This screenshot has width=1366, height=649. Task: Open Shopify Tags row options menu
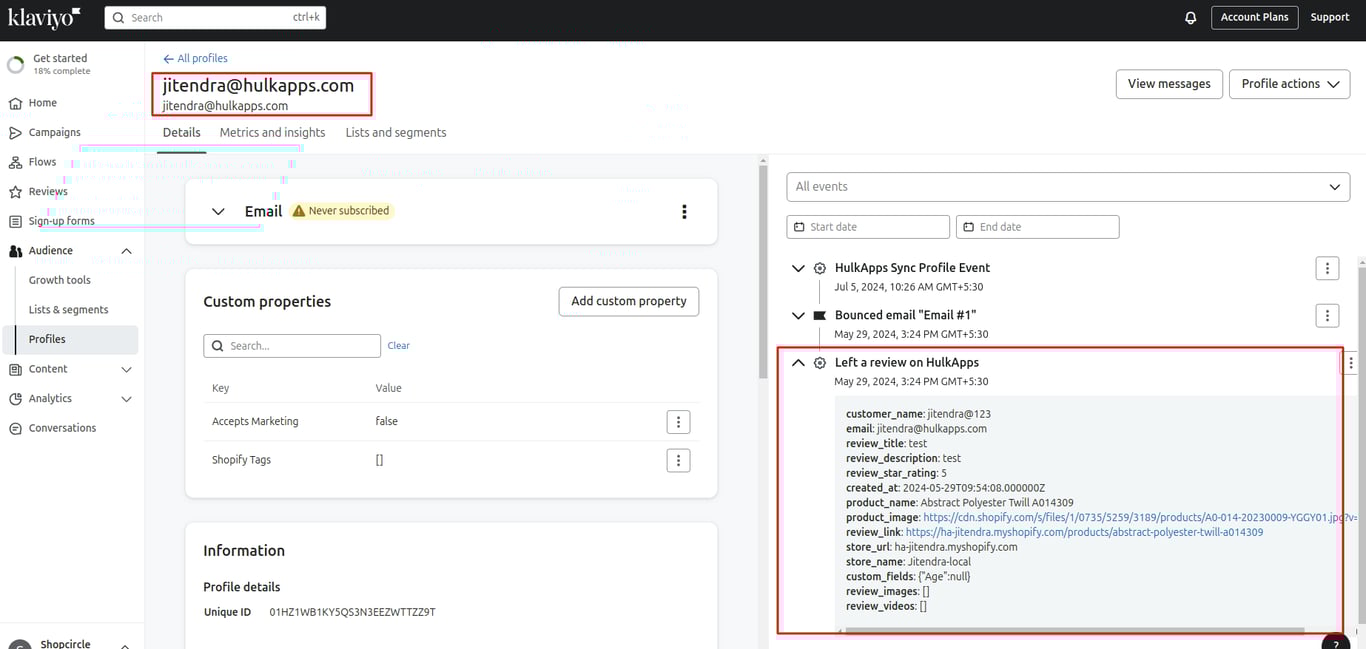coord(678,460)
